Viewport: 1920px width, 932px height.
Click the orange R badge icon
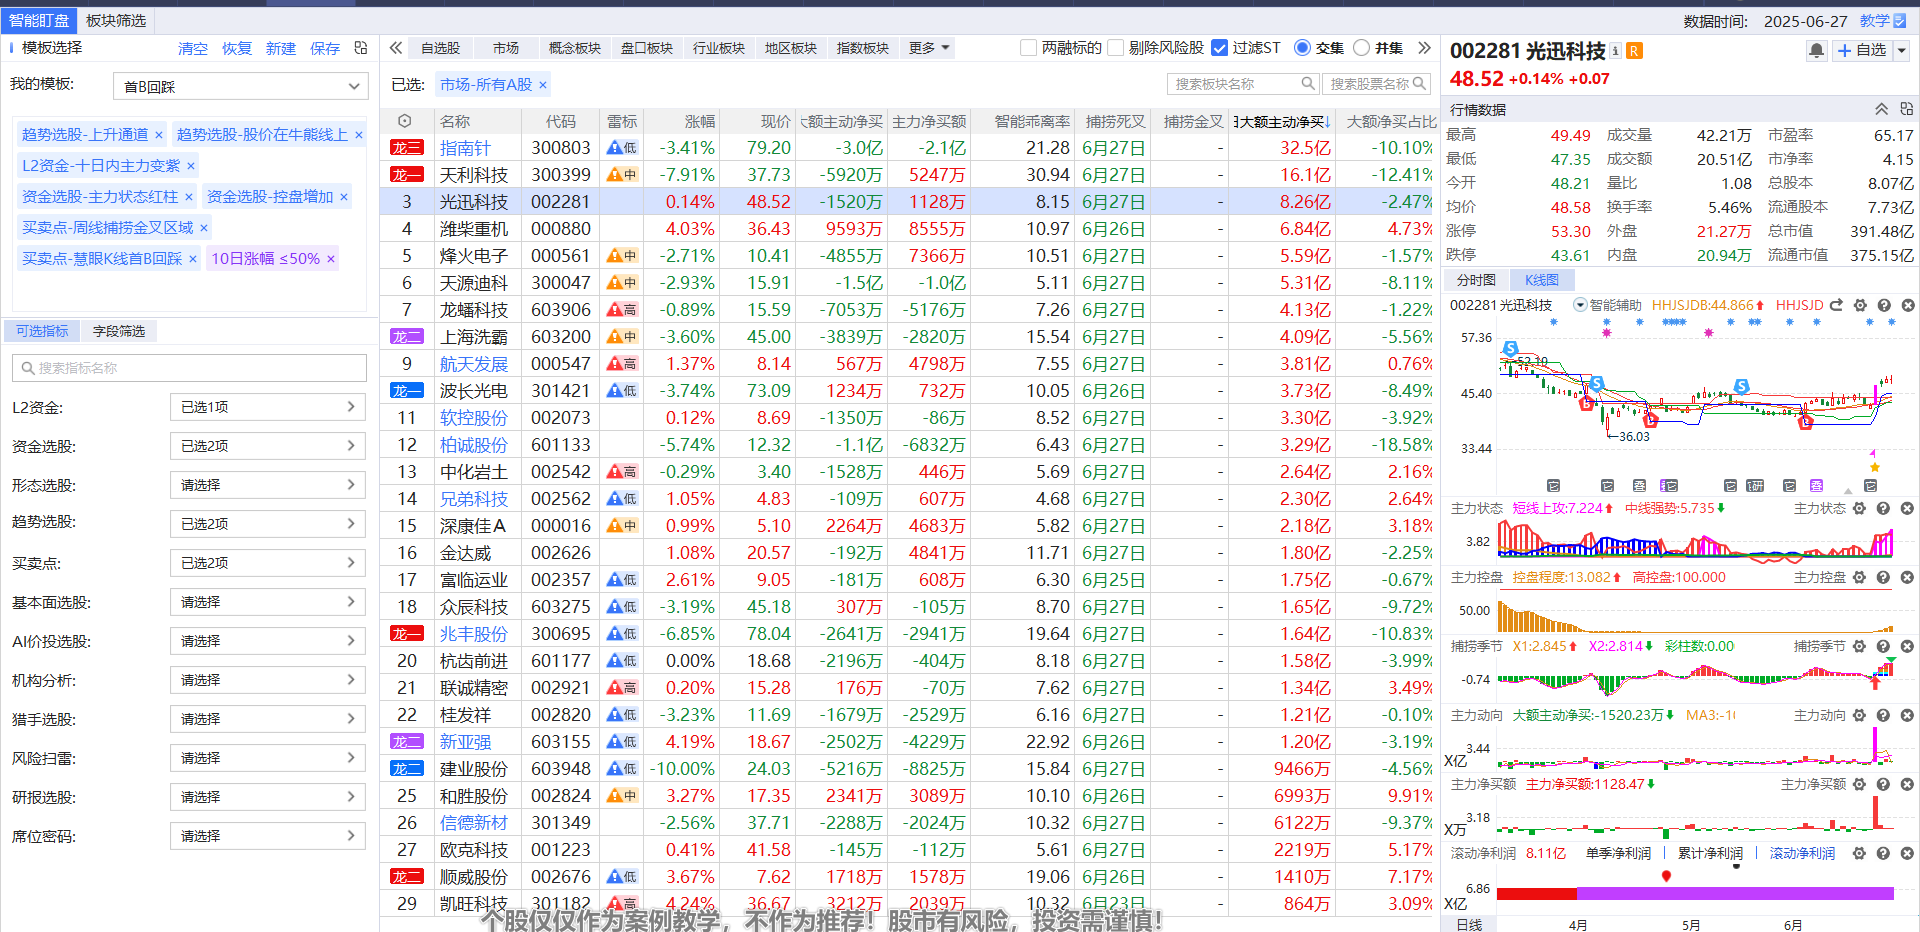tap(1634, 51)
